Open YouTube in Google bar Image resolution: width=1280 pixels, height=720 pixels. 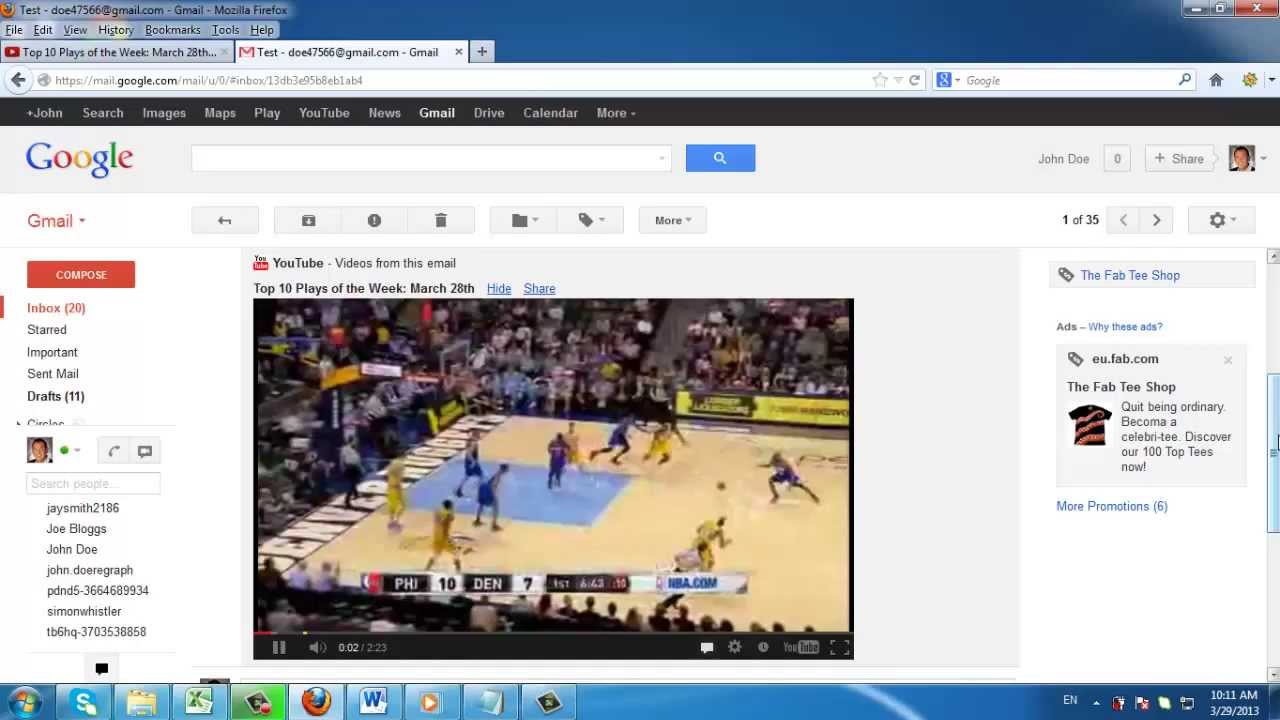[x=324, y=113]
